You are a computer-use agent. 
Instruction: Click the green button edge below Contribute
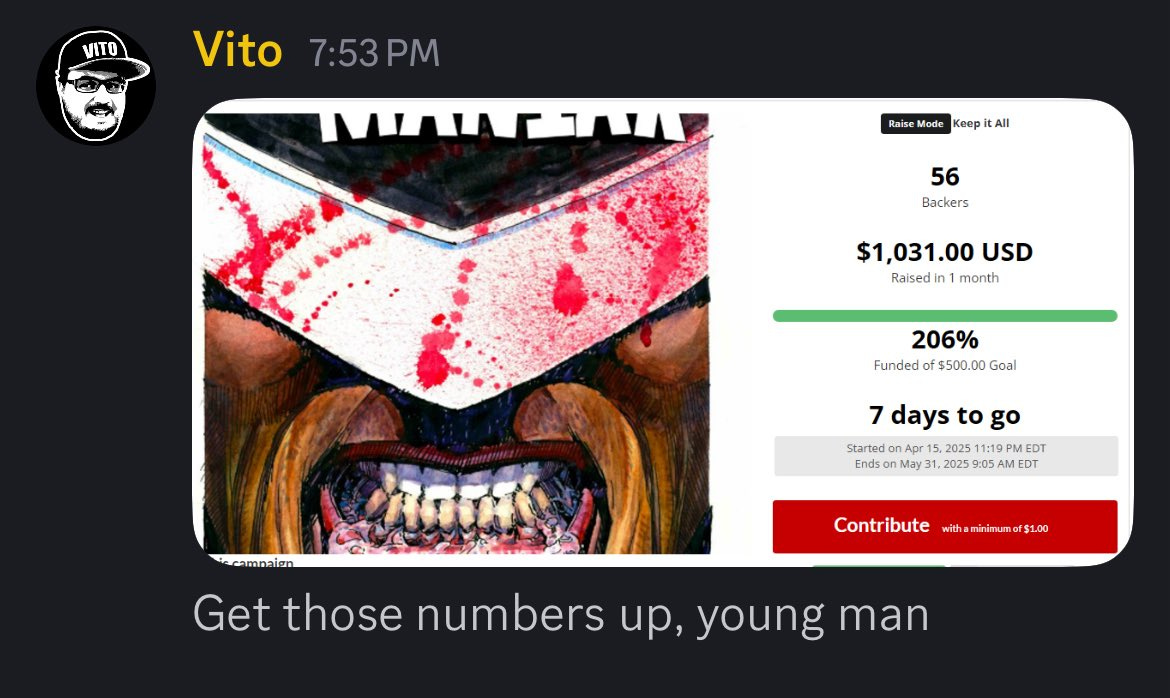pos(878,566)
